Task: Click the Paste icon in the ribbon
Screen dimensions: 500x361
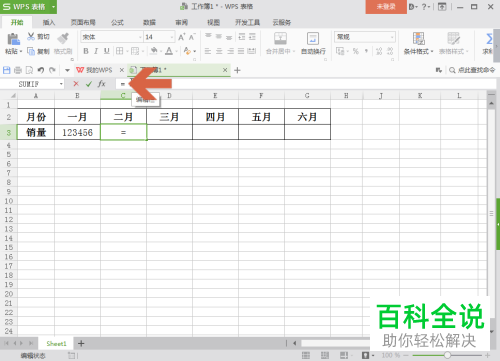Action: [x=13, y=39]
